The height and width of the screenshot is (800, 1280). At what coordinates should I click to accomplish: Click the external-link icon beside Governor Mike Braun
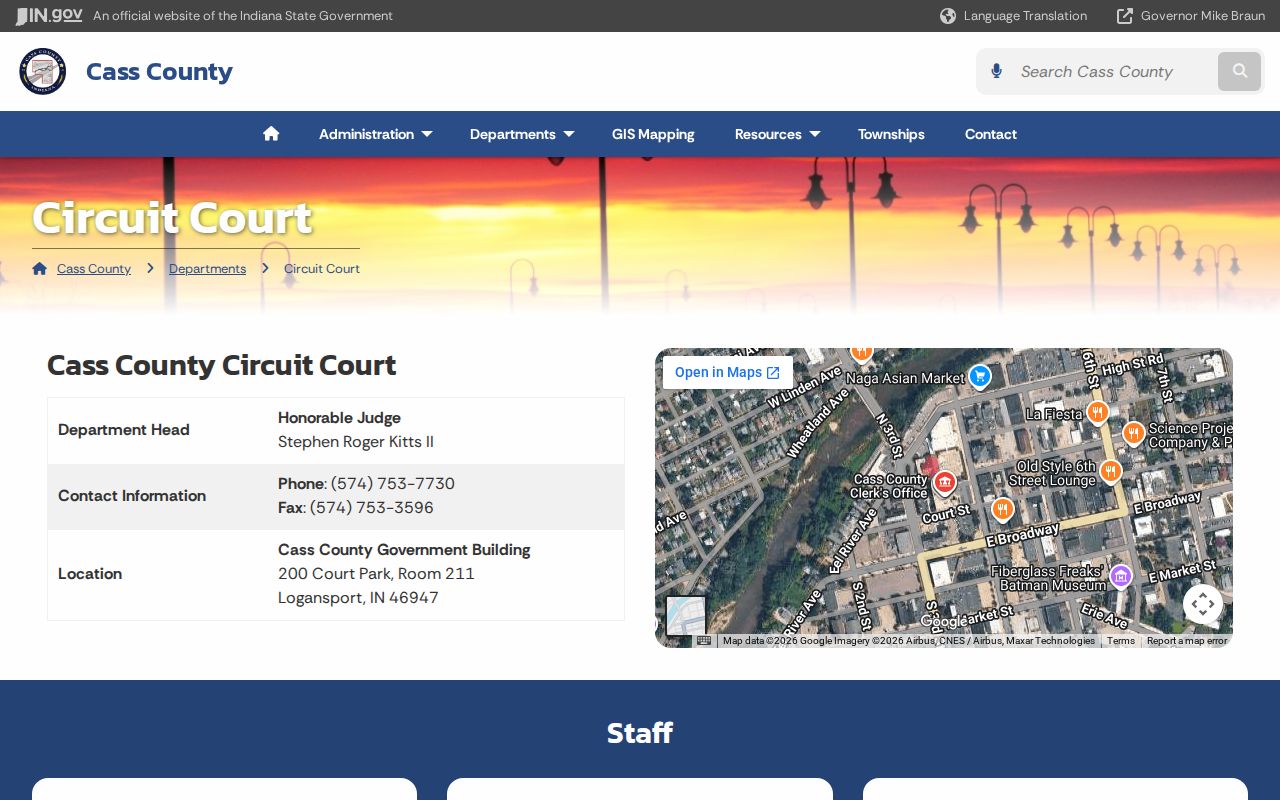[1125, 16]
